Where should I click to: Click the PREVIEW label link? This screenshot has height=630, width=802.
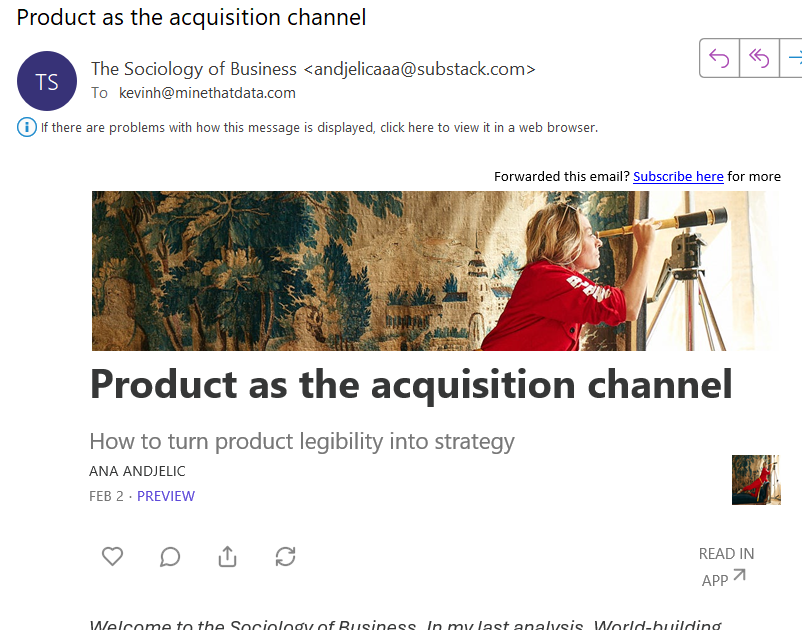point(166,496)
